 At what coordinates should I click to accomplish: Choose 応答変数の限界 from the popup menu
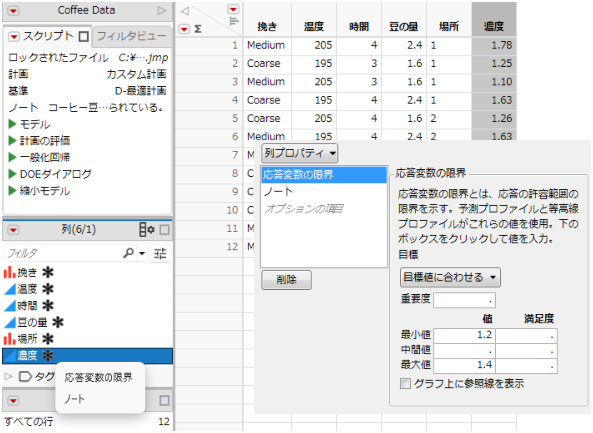(99, 377)
